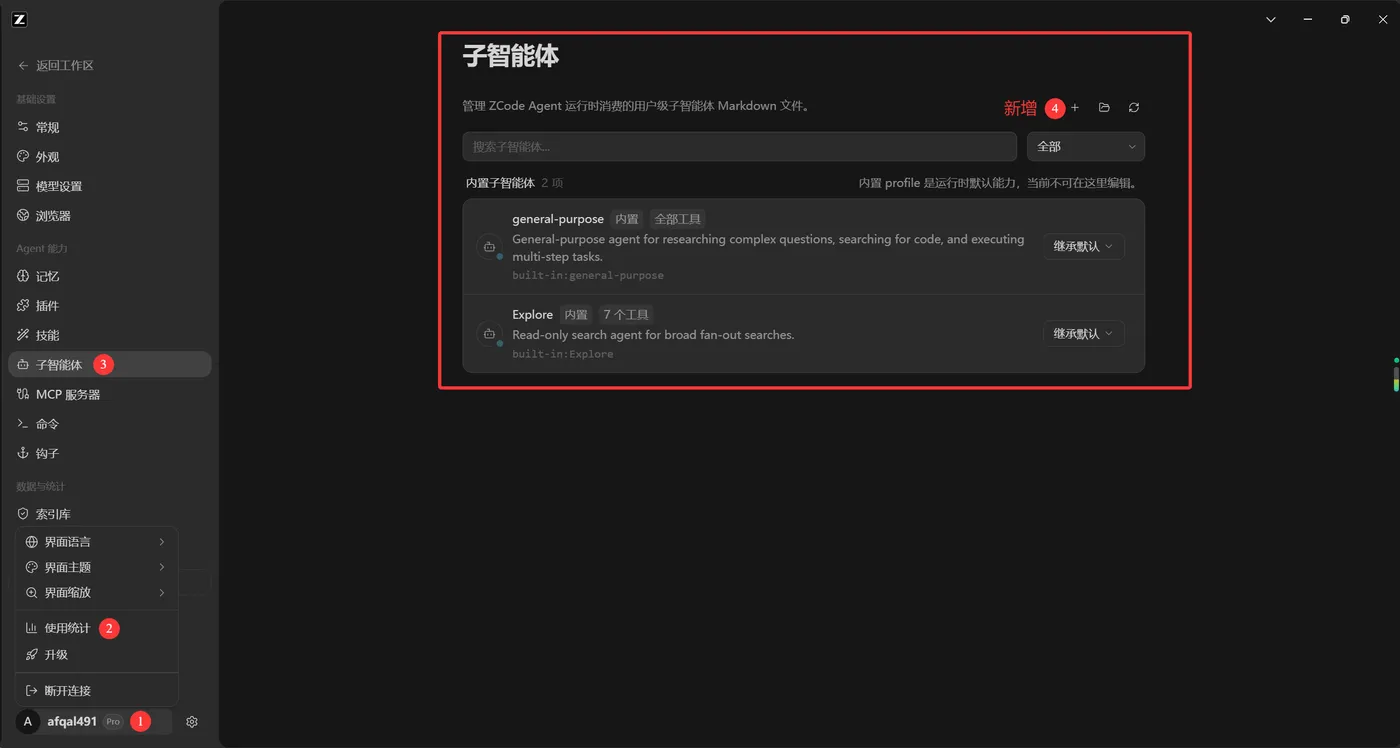Click the general-purpose agent name
The width and height of the screenshot is (1400, 748).
[x=558, y=219]
